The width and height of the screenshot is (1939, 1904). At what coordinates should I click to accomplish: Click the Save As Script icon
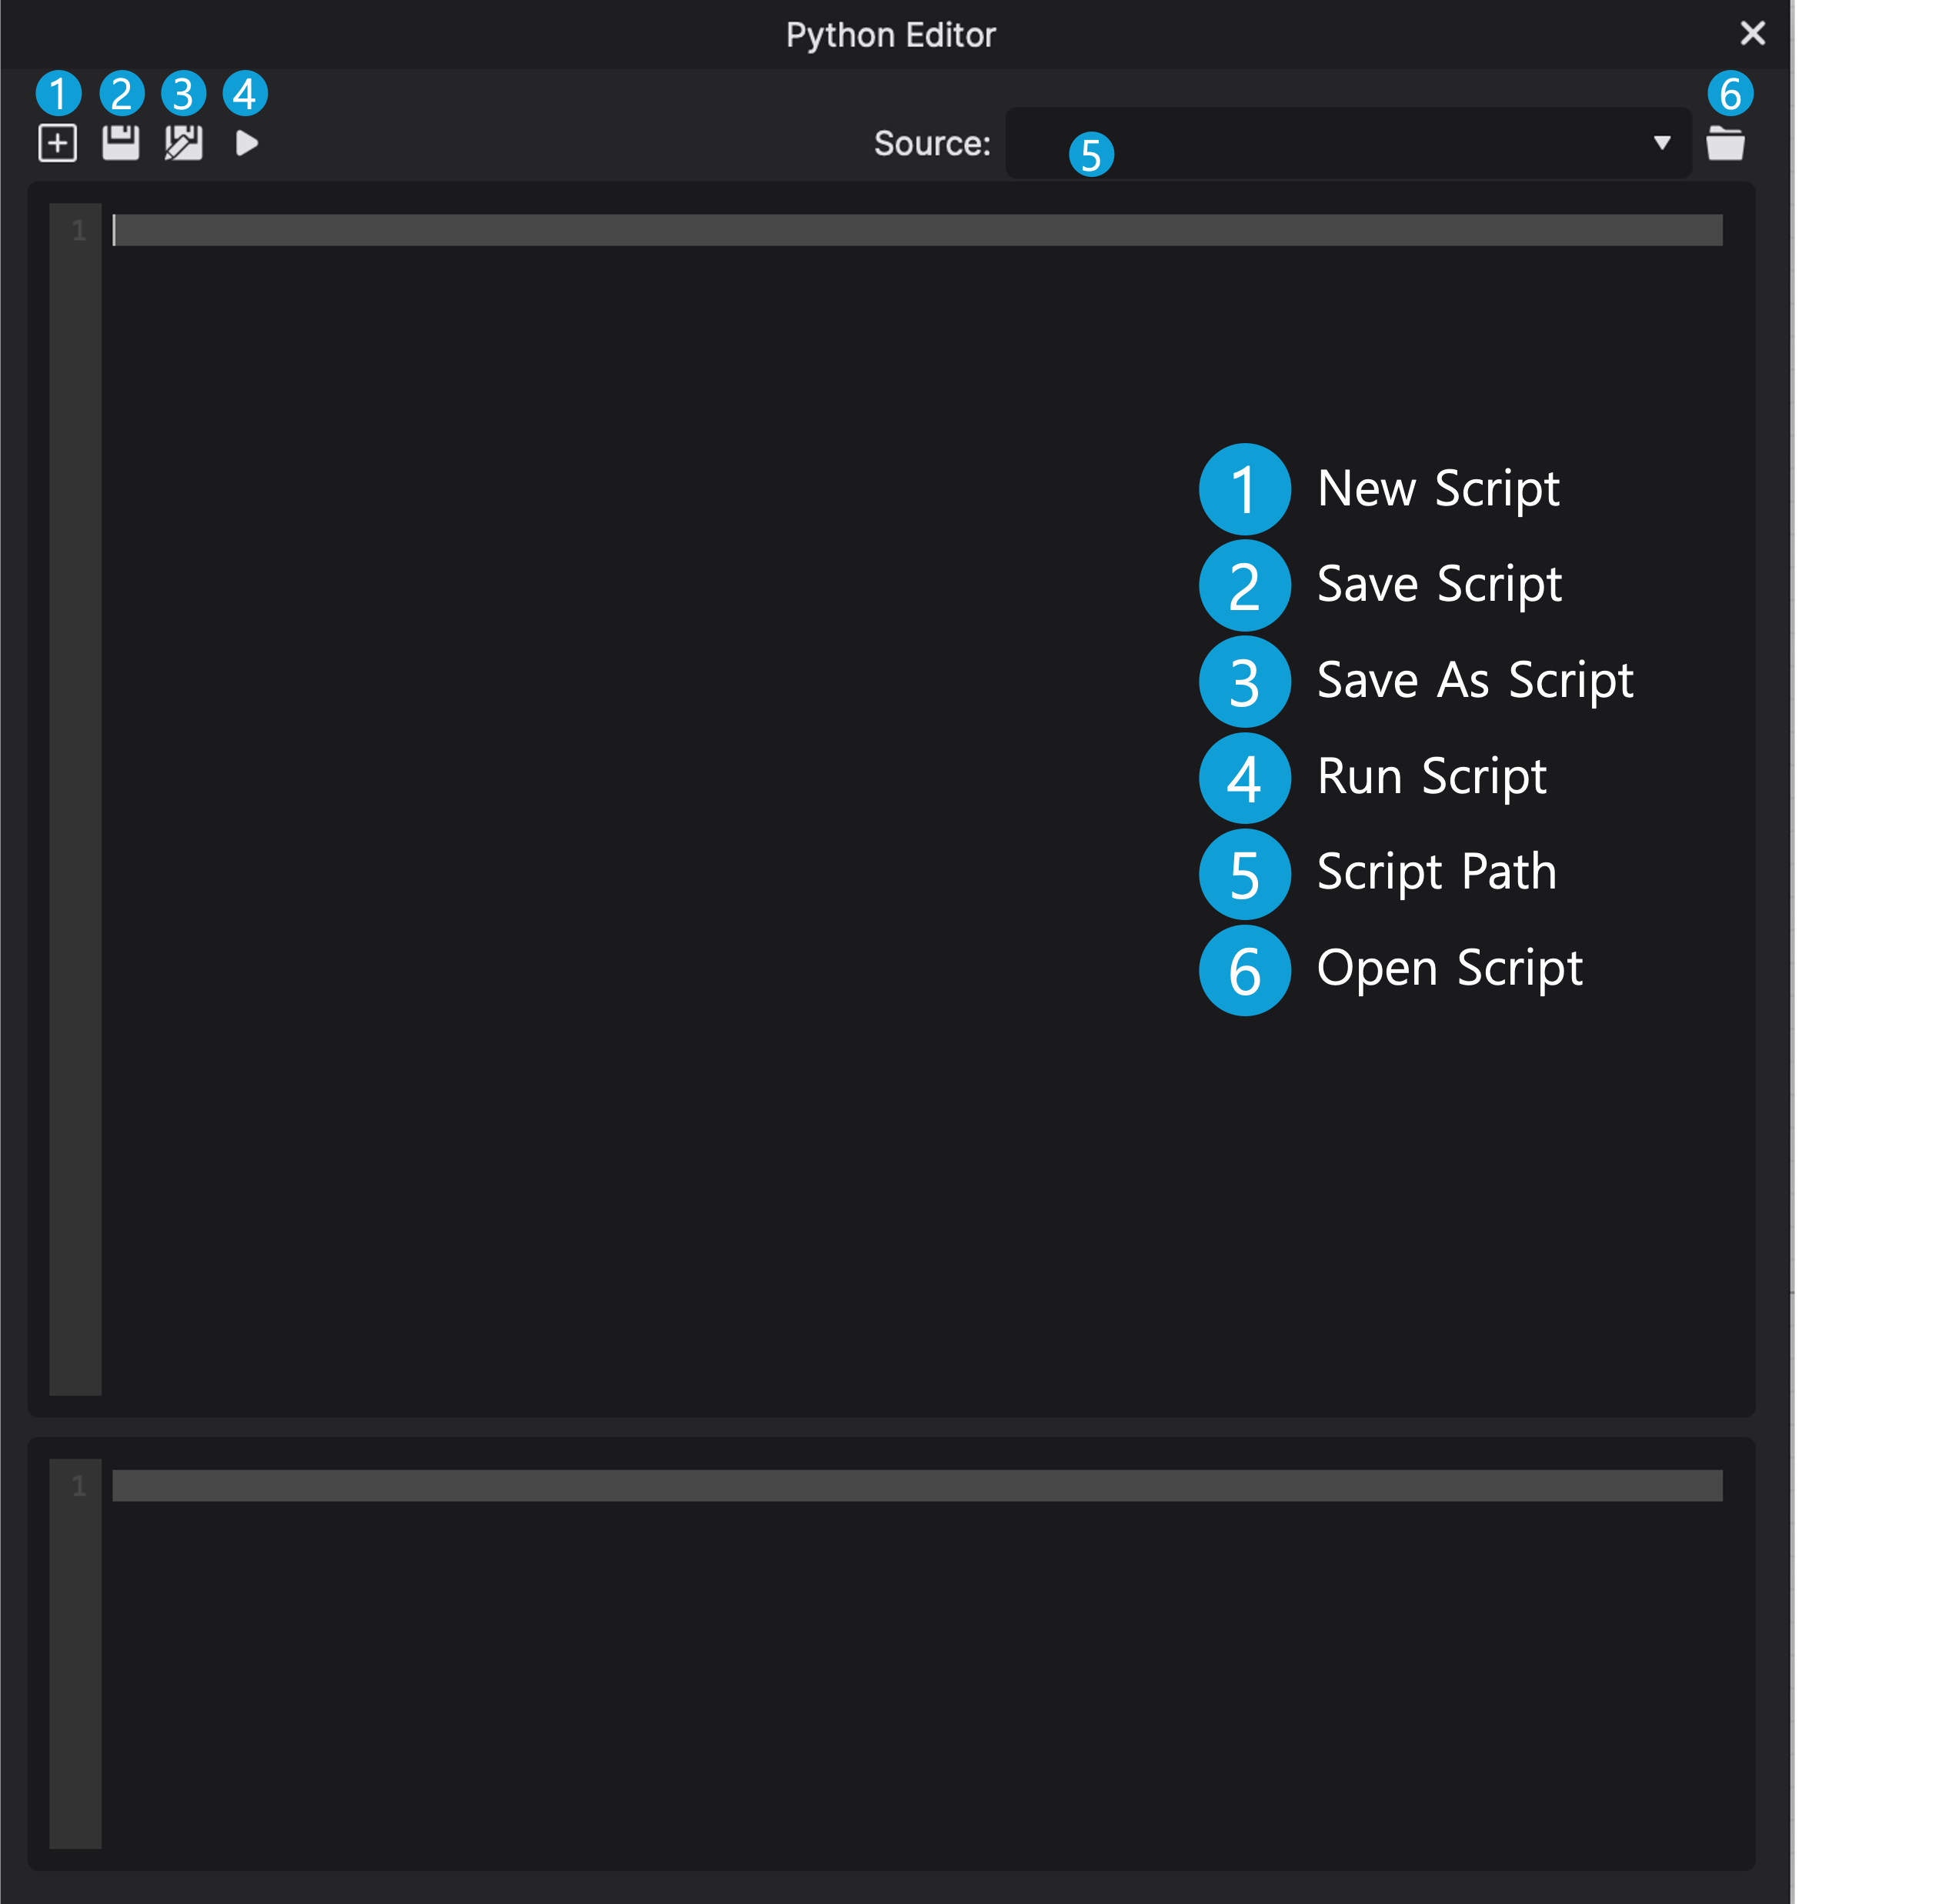(184, 143)
